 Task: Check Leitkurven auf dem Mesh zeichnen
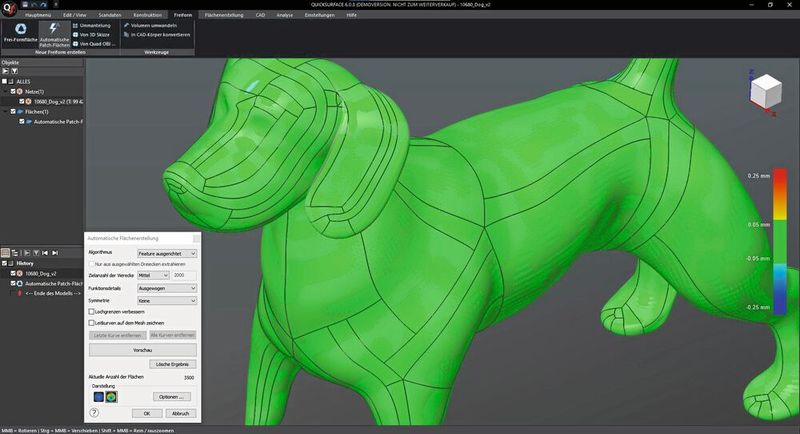coord(91,323)
